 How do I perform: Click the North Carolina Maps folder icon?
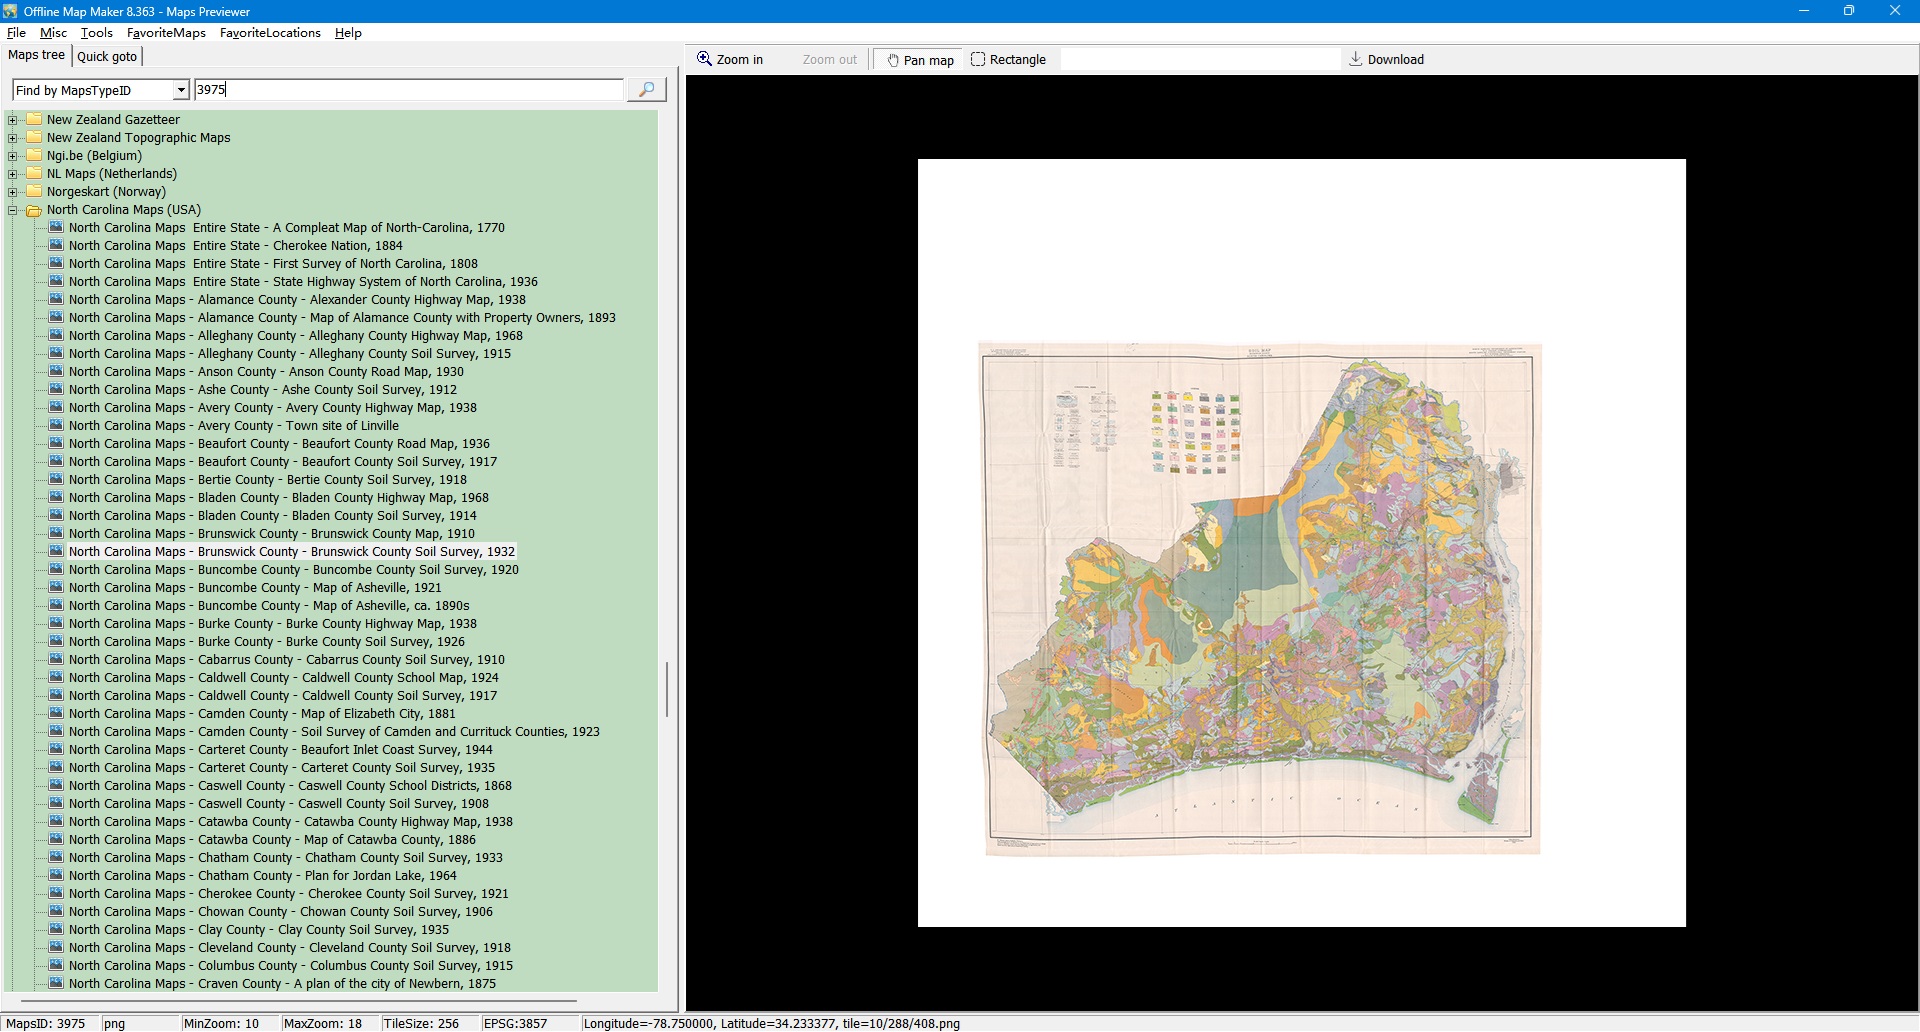[34, 210]
